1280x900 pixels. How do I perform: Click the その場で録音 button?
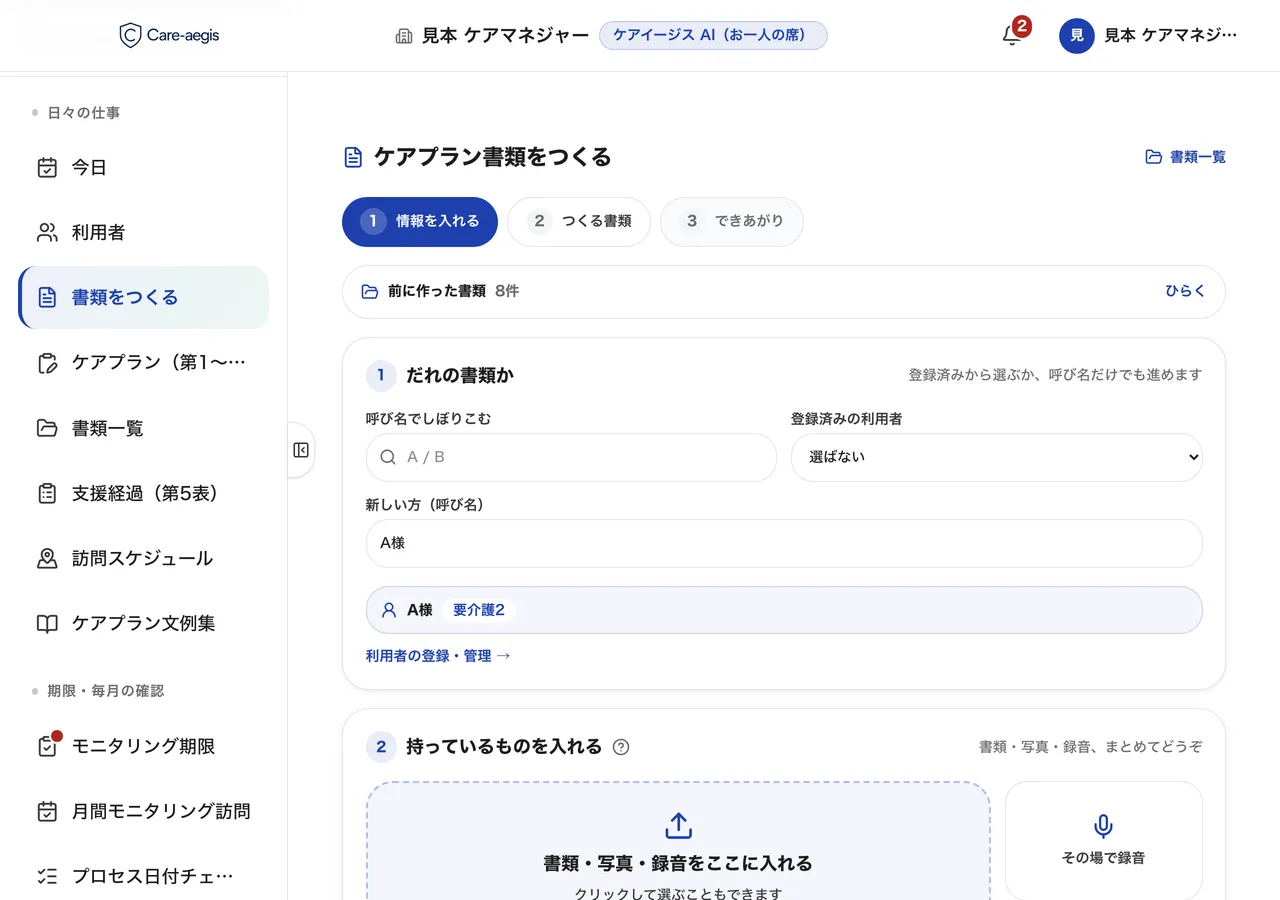tap(1103, 840)
